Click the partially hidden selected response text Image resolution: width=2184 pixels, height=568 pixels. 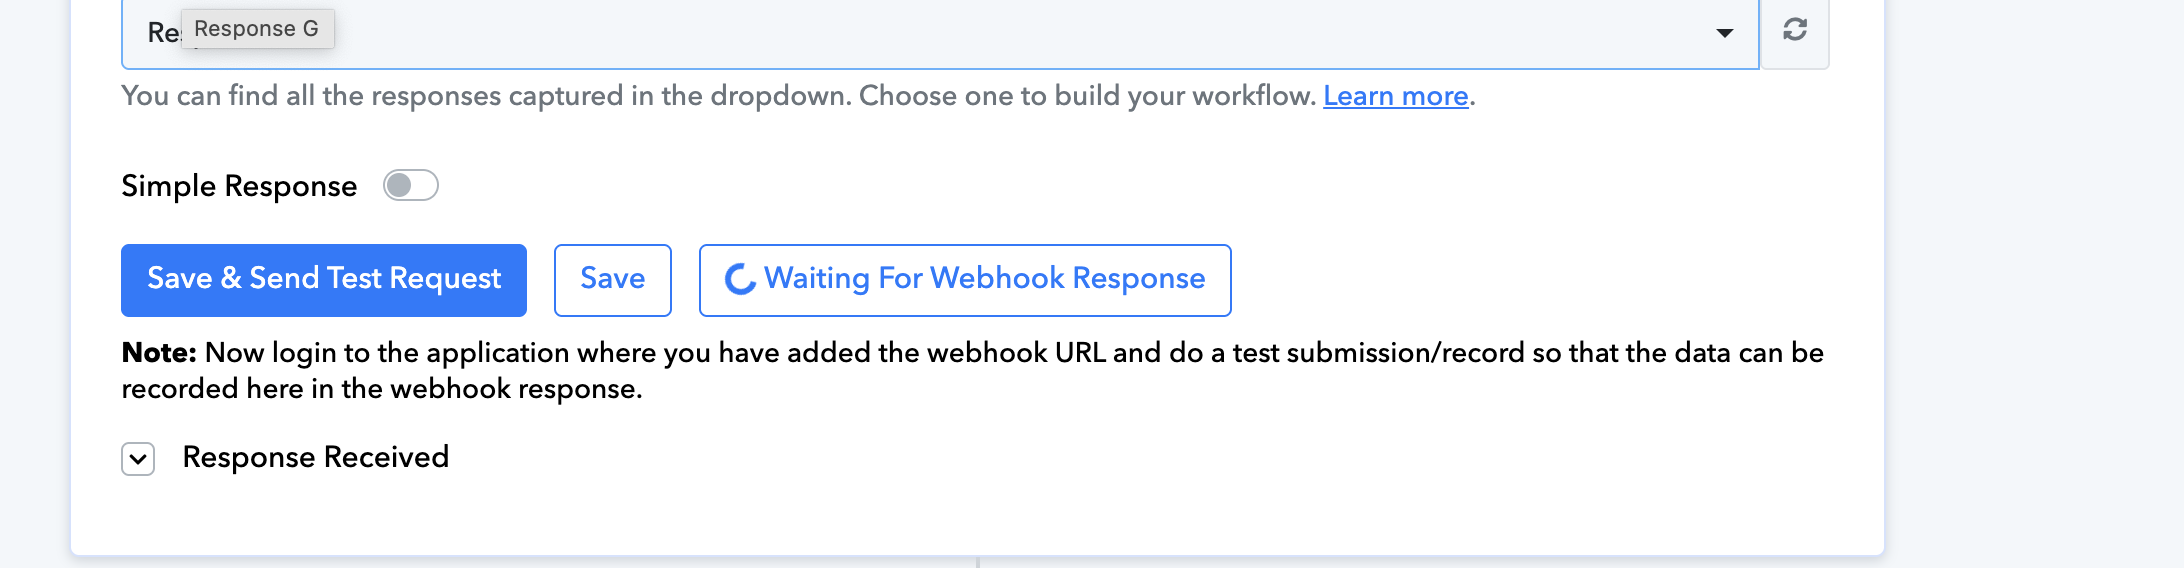[164, 33]
